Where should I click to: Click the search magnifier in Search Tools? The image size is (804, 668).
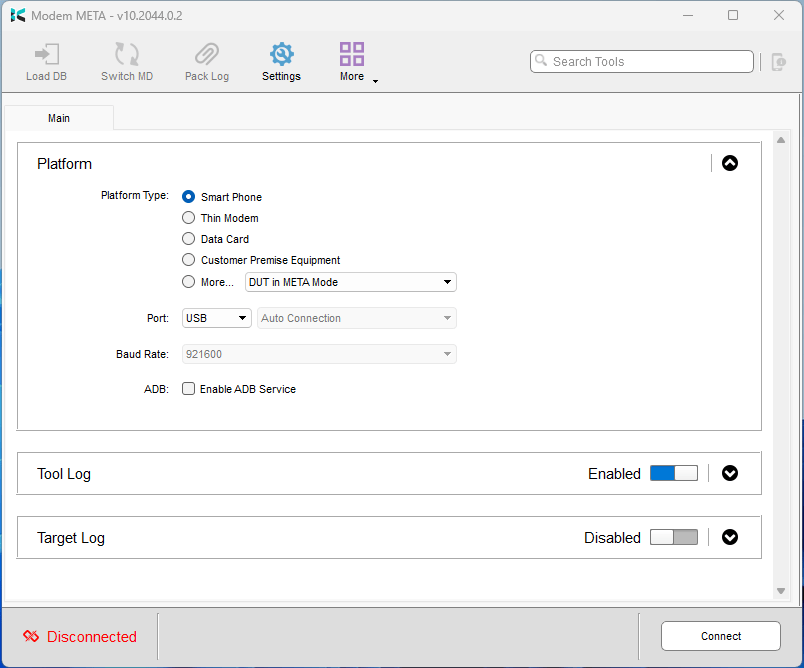point(542,61)
